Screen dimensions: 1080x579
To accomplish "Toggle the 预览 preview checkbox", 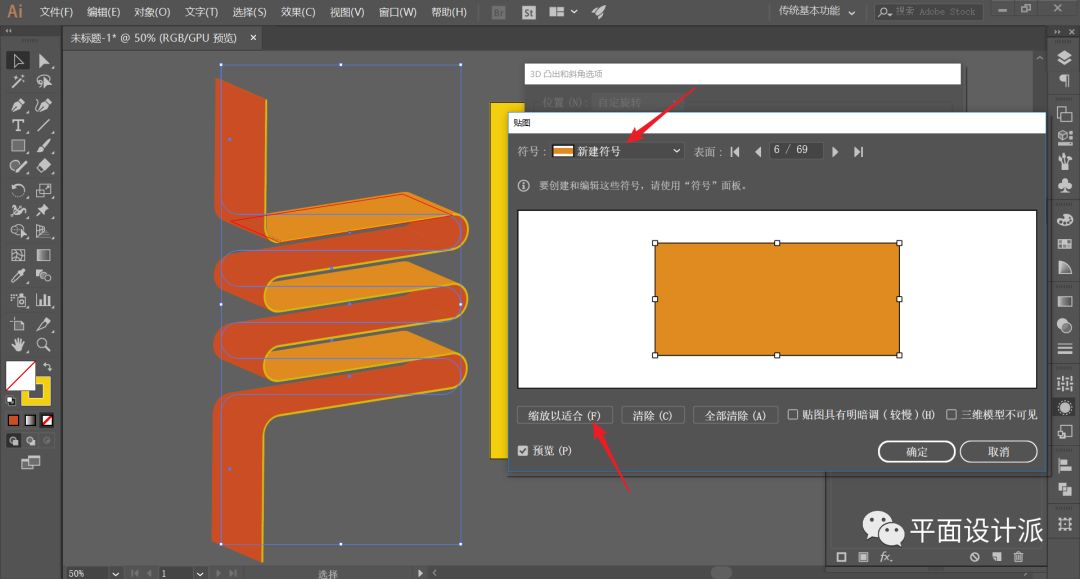I will pos(523,451).
